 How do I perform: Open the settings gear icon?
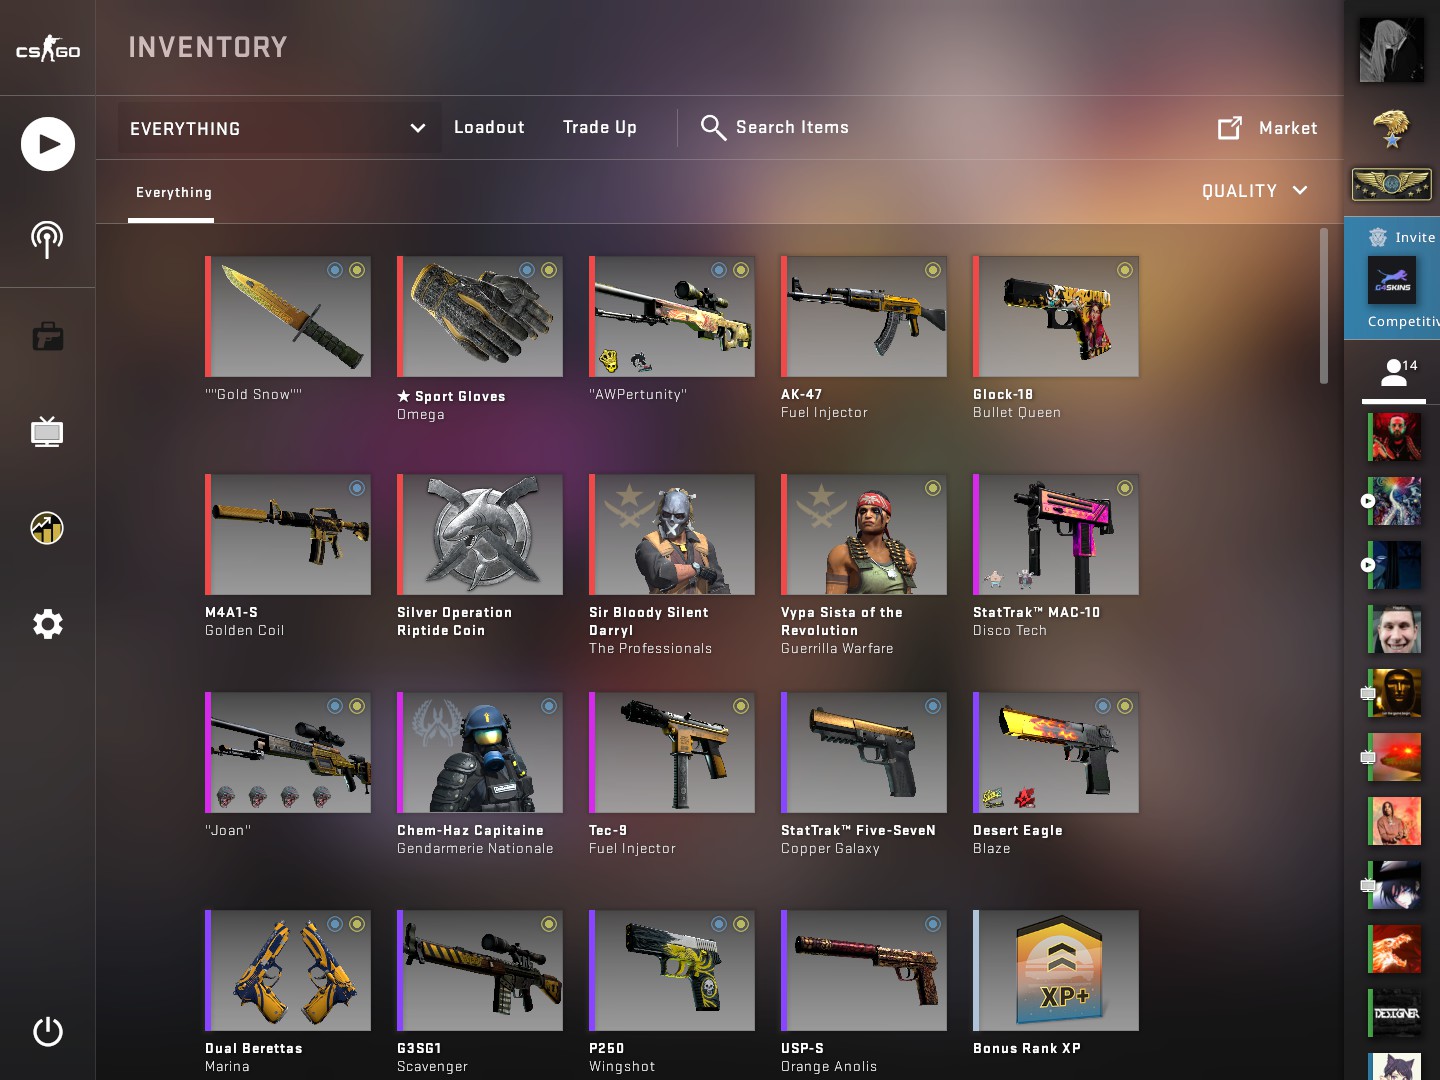pyautogui.click(x=48, y=624)
